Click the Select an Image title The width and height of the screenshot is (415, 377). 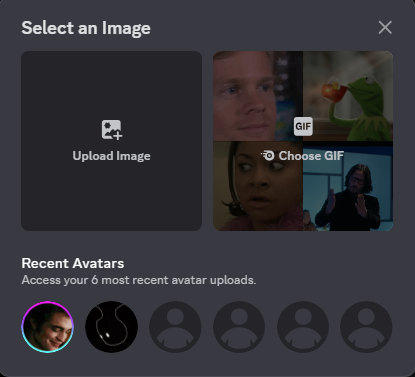click(86, 28)
